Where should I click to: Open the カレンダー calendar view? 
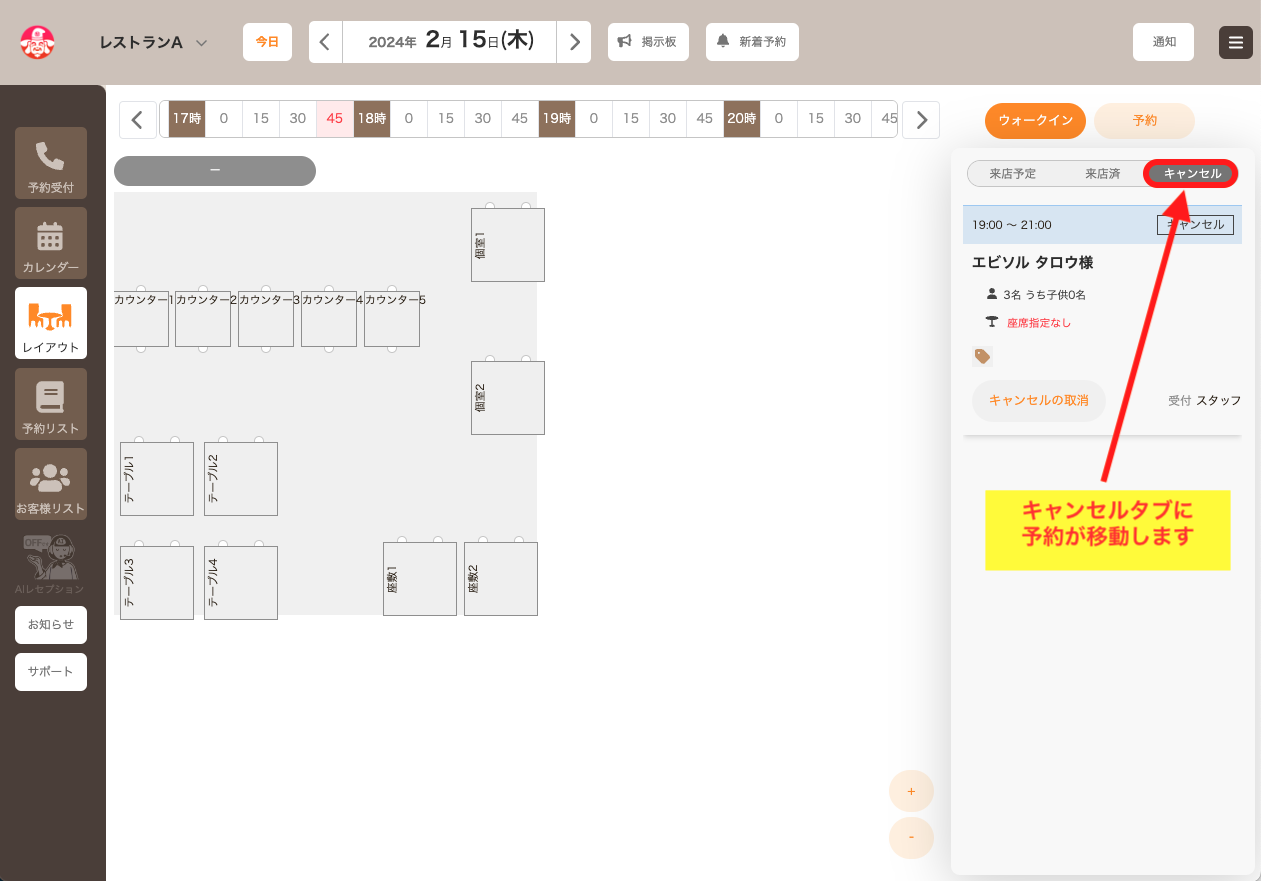pyautogui.click(x=50, y=243)
